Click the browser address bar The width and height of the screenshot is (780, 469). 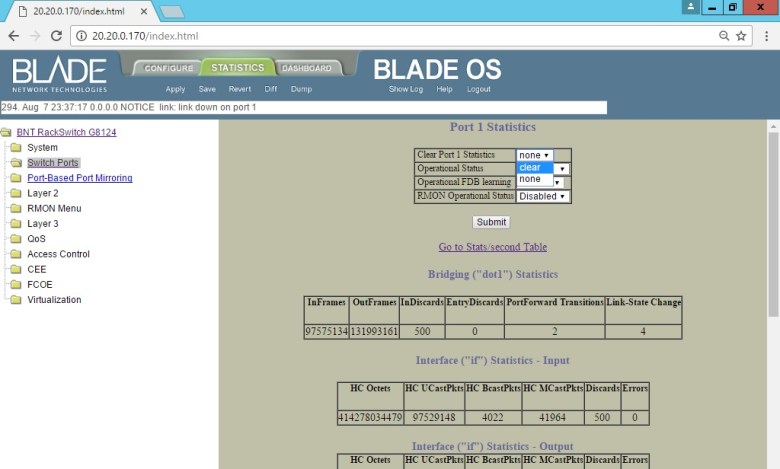(x=400, y=36)
